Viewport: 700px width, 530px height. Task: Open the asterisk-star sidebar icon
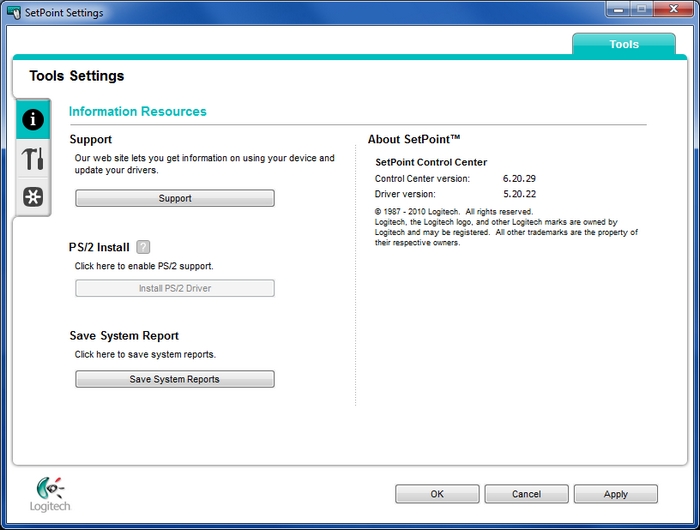pyautogui.click(x=33, y=196)
